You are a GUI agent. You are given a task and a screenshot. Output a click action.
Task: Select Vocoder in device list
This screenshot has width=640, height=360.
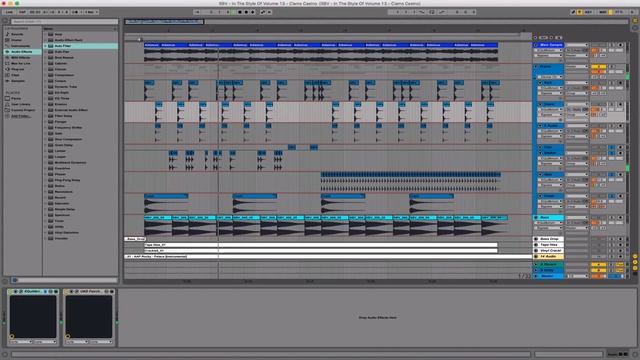pos(81,238)
